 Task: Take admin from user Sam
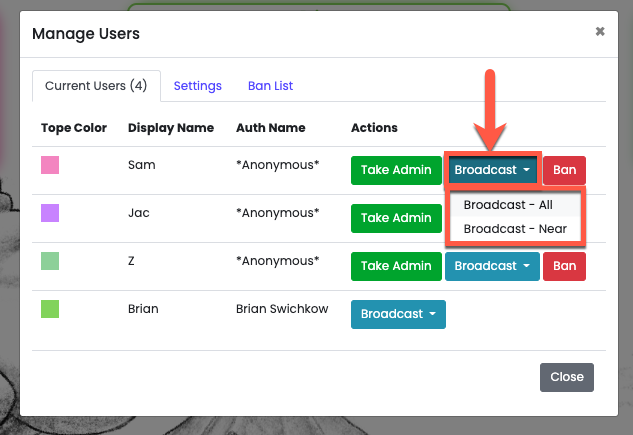pyautogui.click(x=396, y=170)
